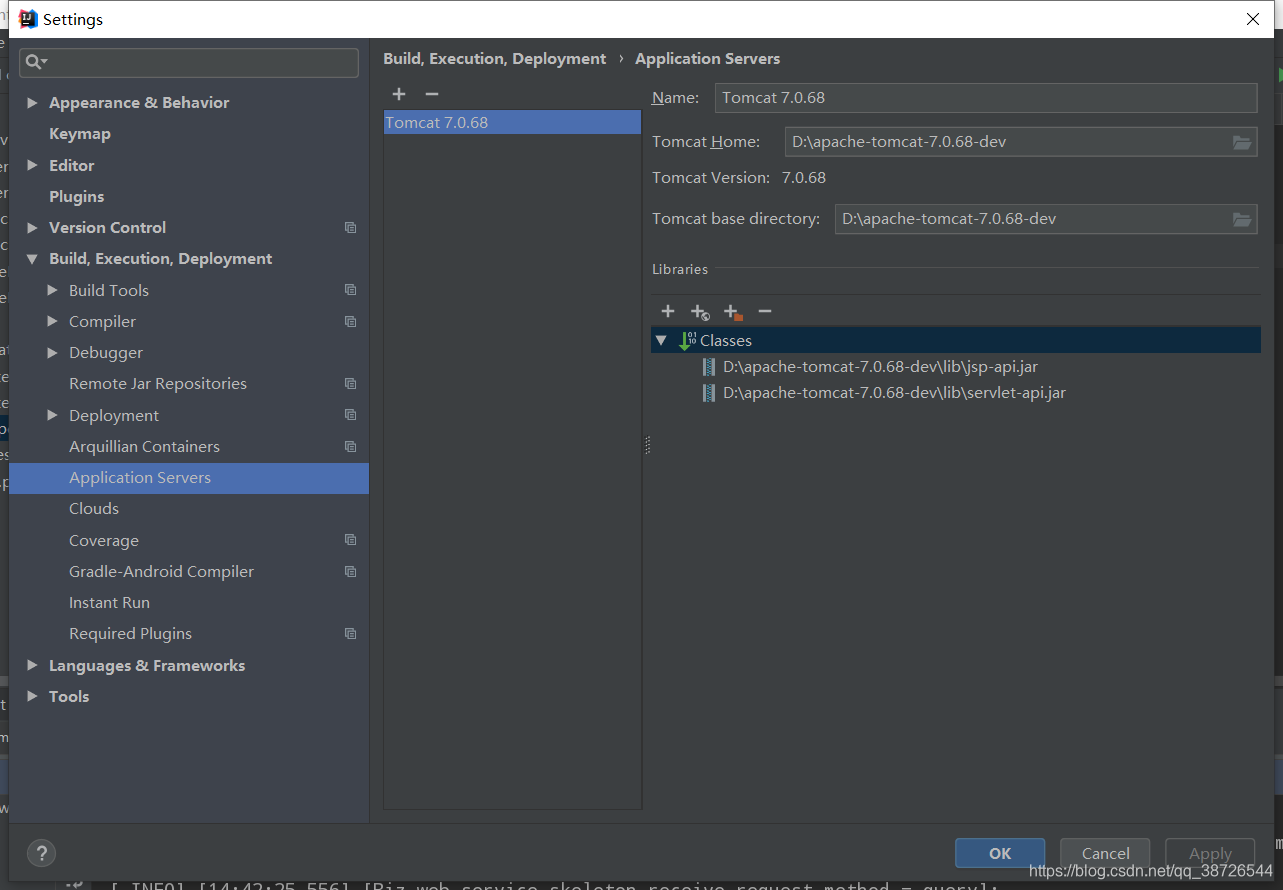Open Instant Run settings

click(x=109, y=603)
